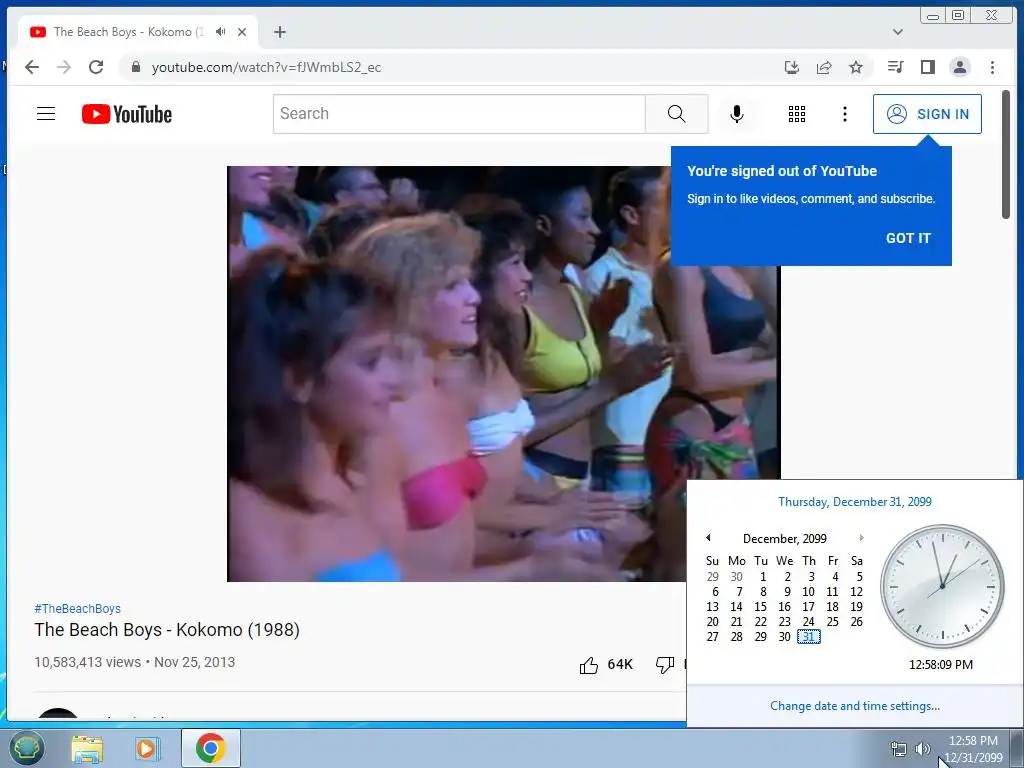Mute the tab via its speaker icon
Image resolution: width=1024 pixels, height=768 pixels.
tap(221, 31)
